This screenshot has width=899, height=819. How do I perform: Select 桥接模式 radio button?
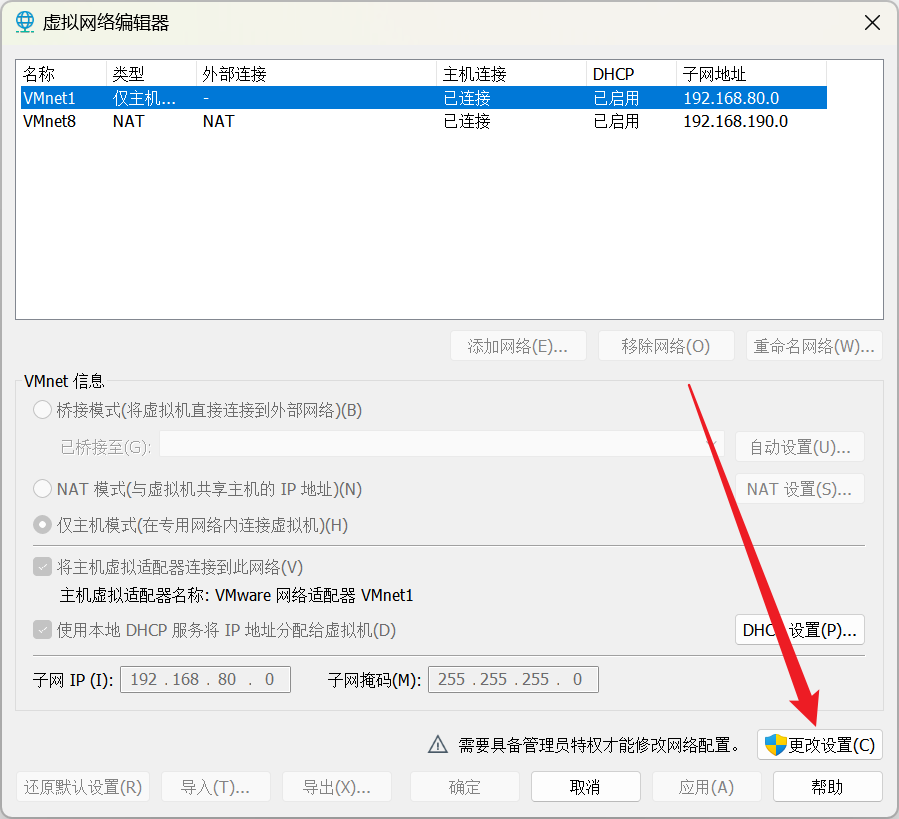coord(42,410)
